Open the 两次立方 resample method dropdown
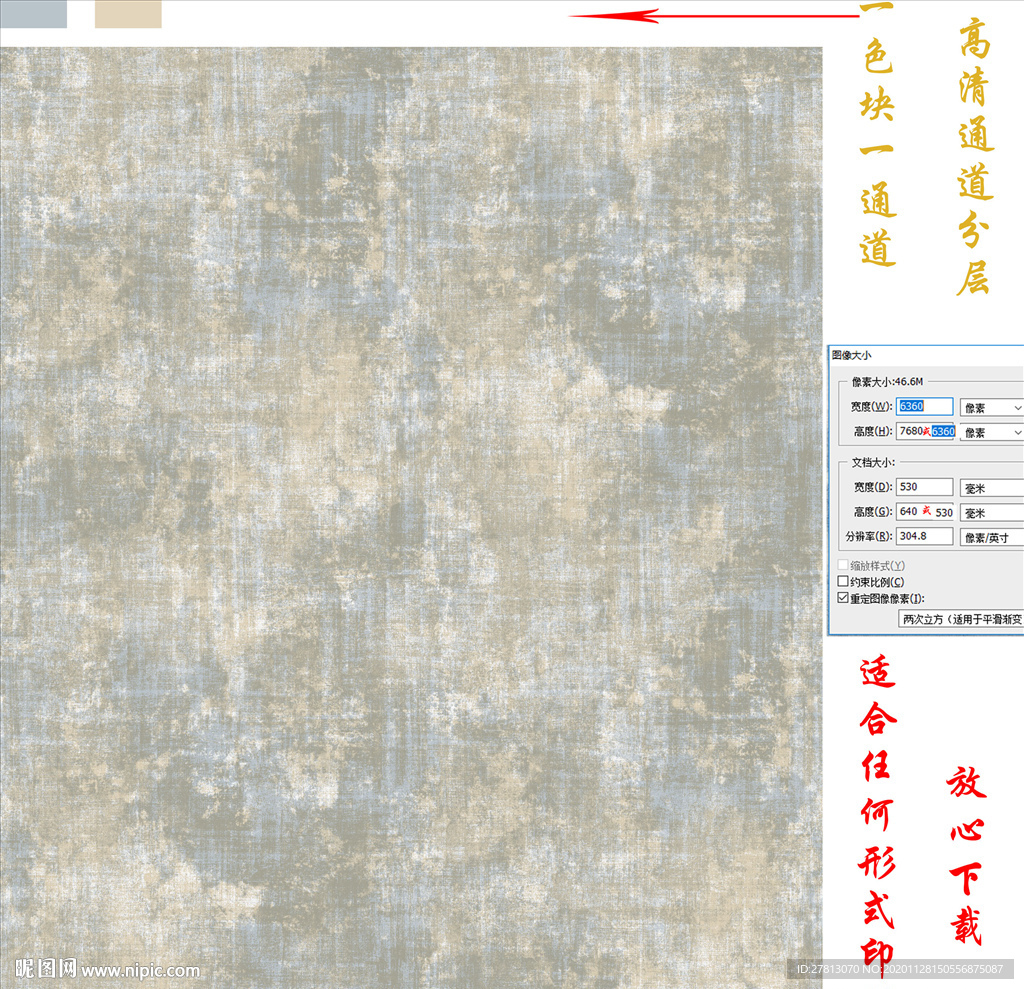1024x989 pixels. coord(961,619)
